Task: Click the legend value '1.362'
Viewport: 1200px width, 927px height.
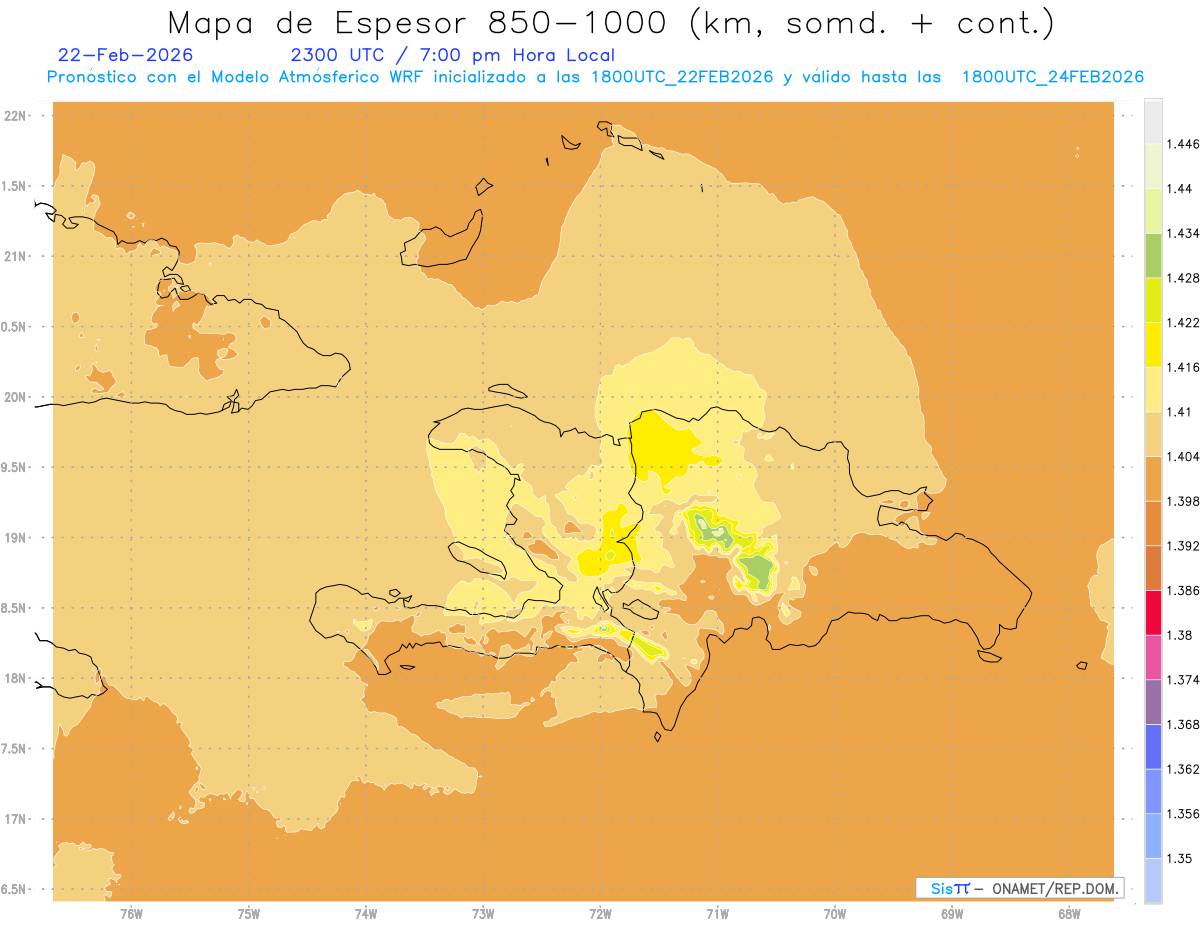Action: pyautogui.click(x=1183, y=769)
